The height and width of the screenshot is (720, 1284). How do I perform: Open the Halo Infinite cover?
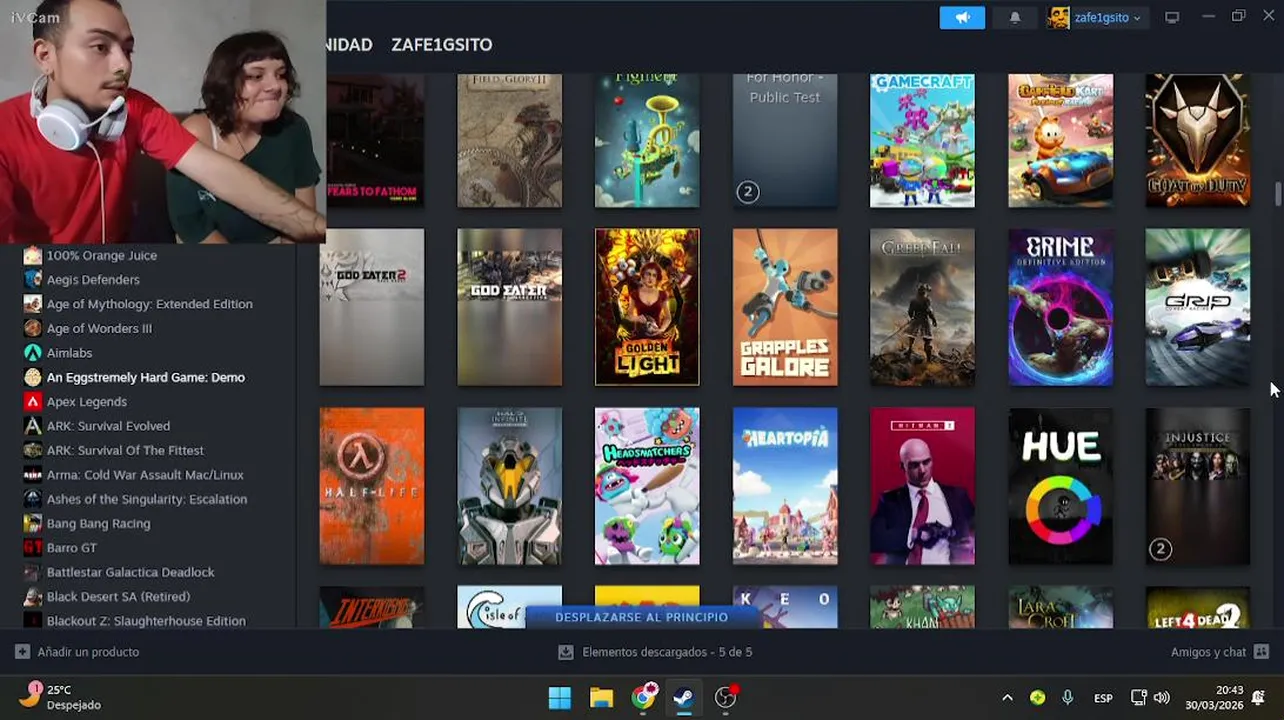(x=509, y=486)
